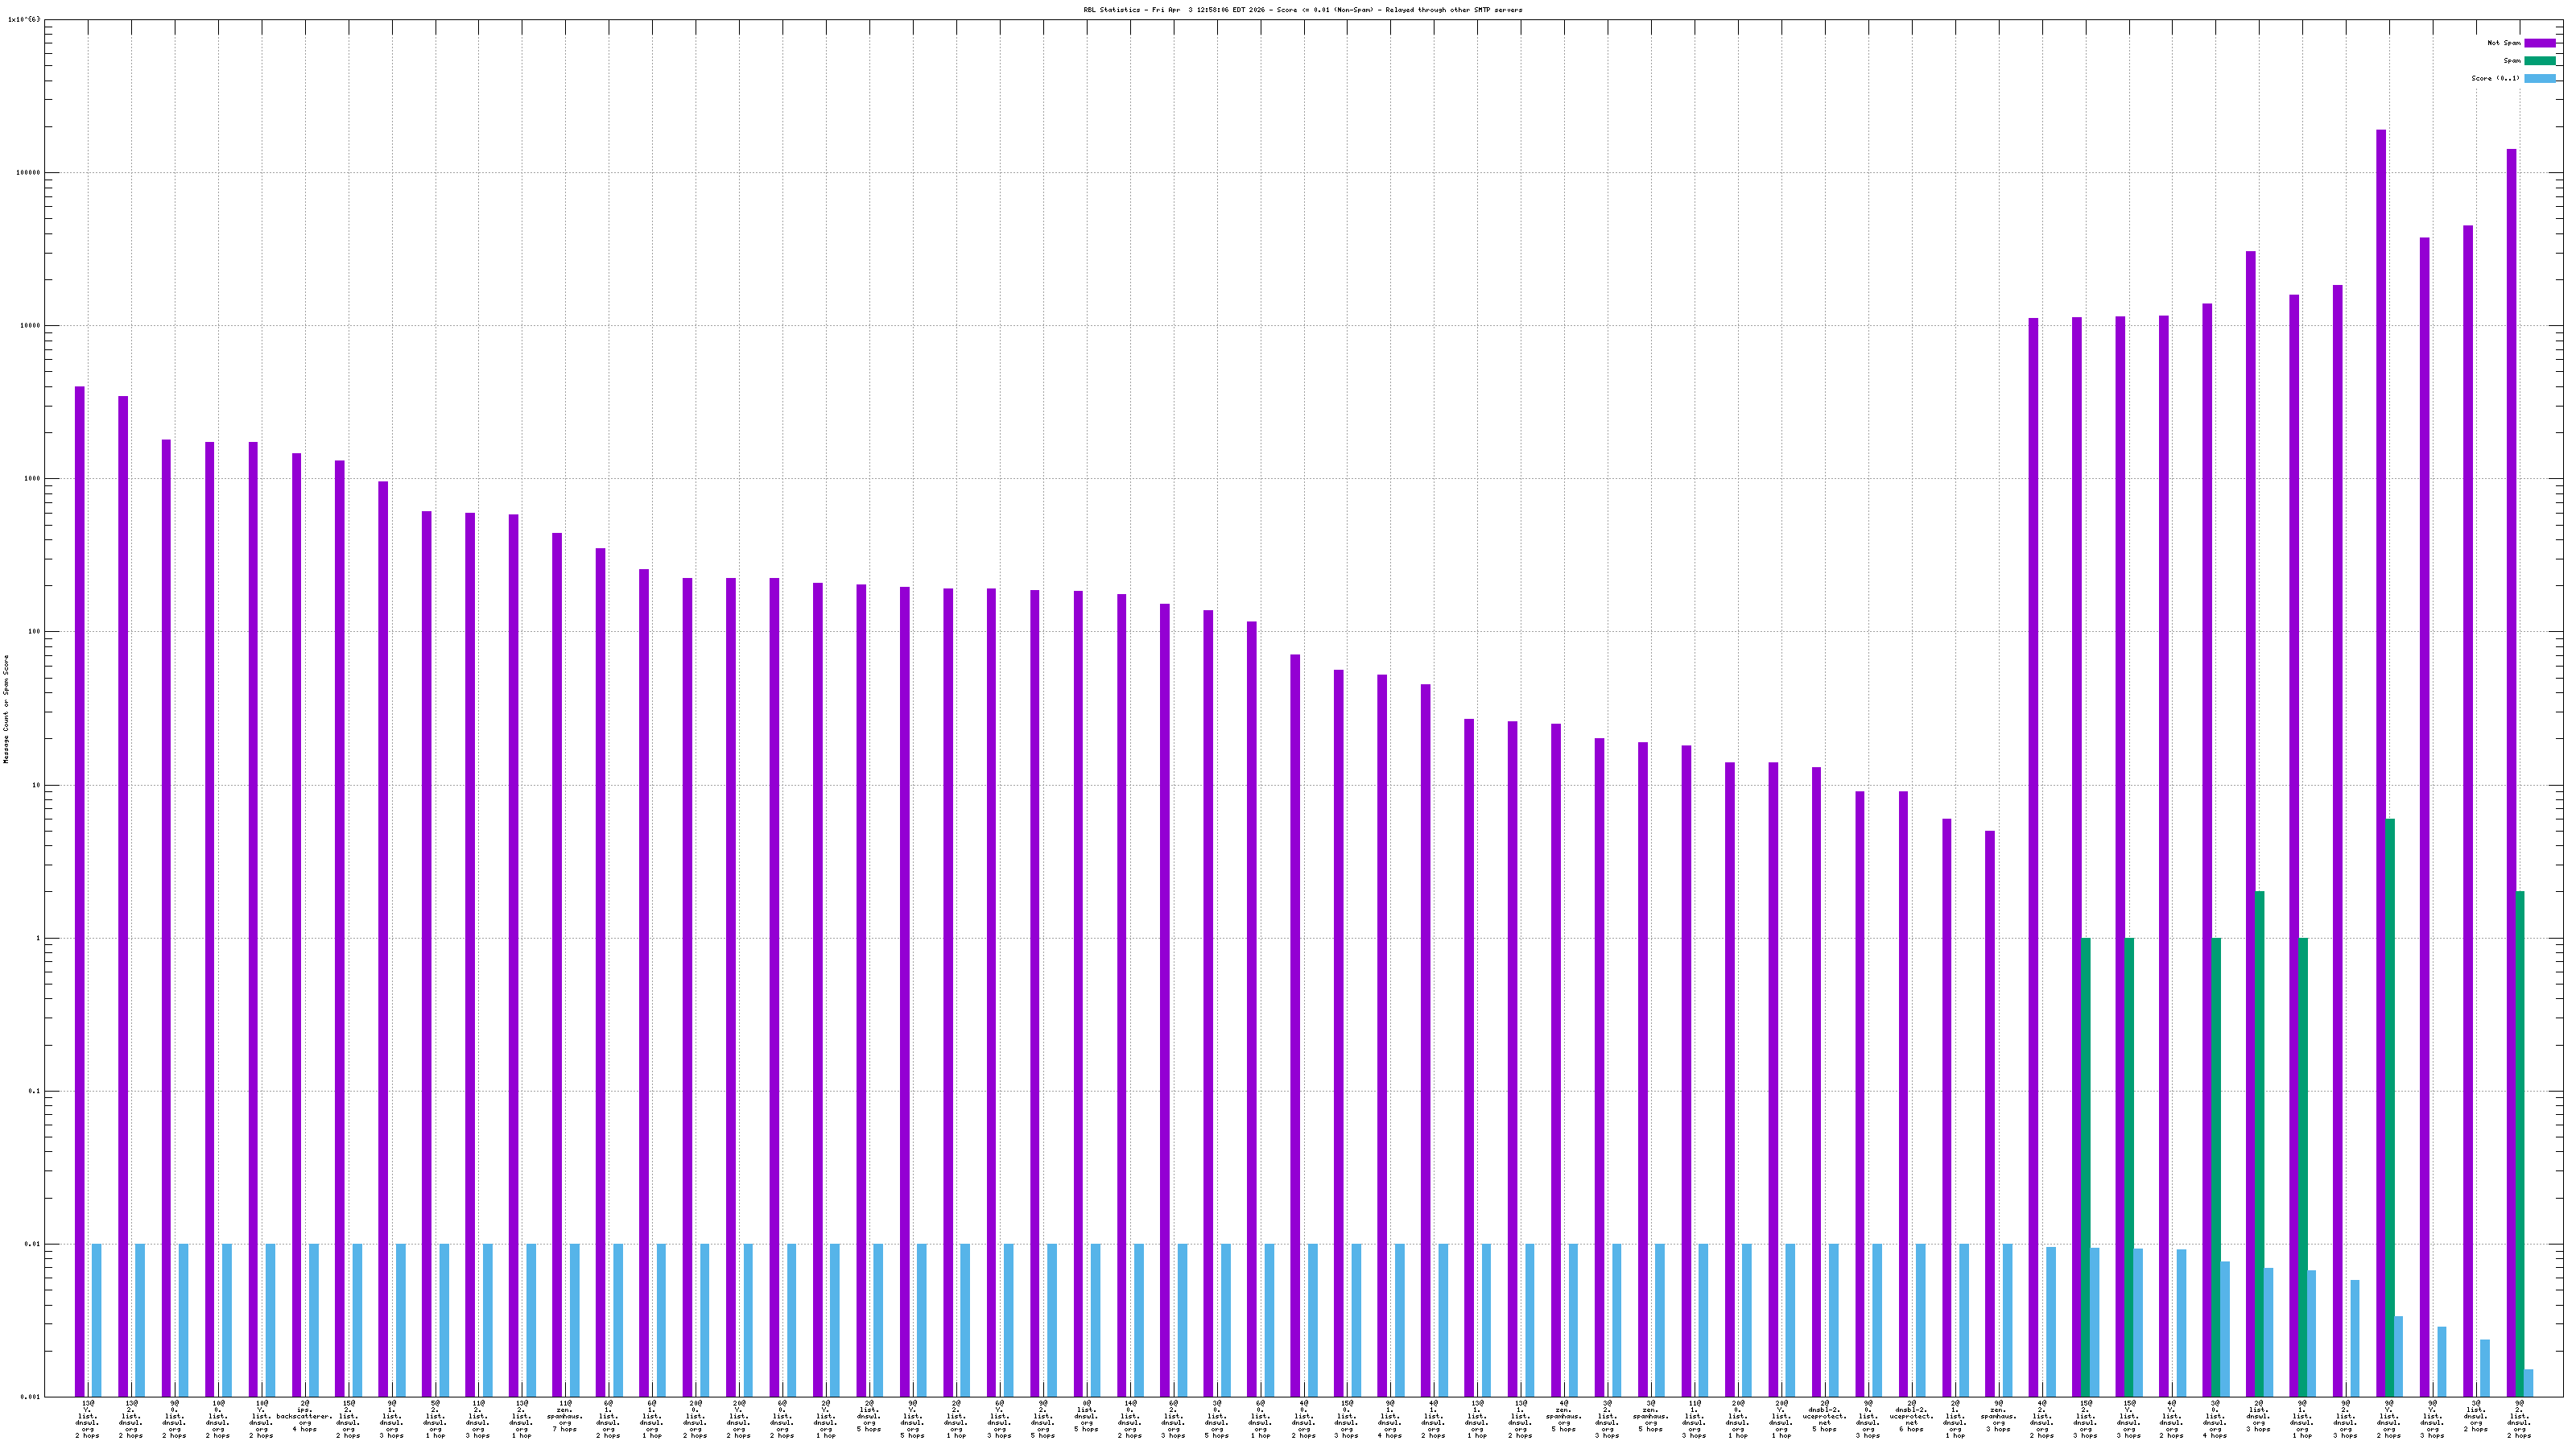Click the 1000 y-axis tick label
Image resolution: width=2576 pixels, height=1449 pixels.
[31, 478]
